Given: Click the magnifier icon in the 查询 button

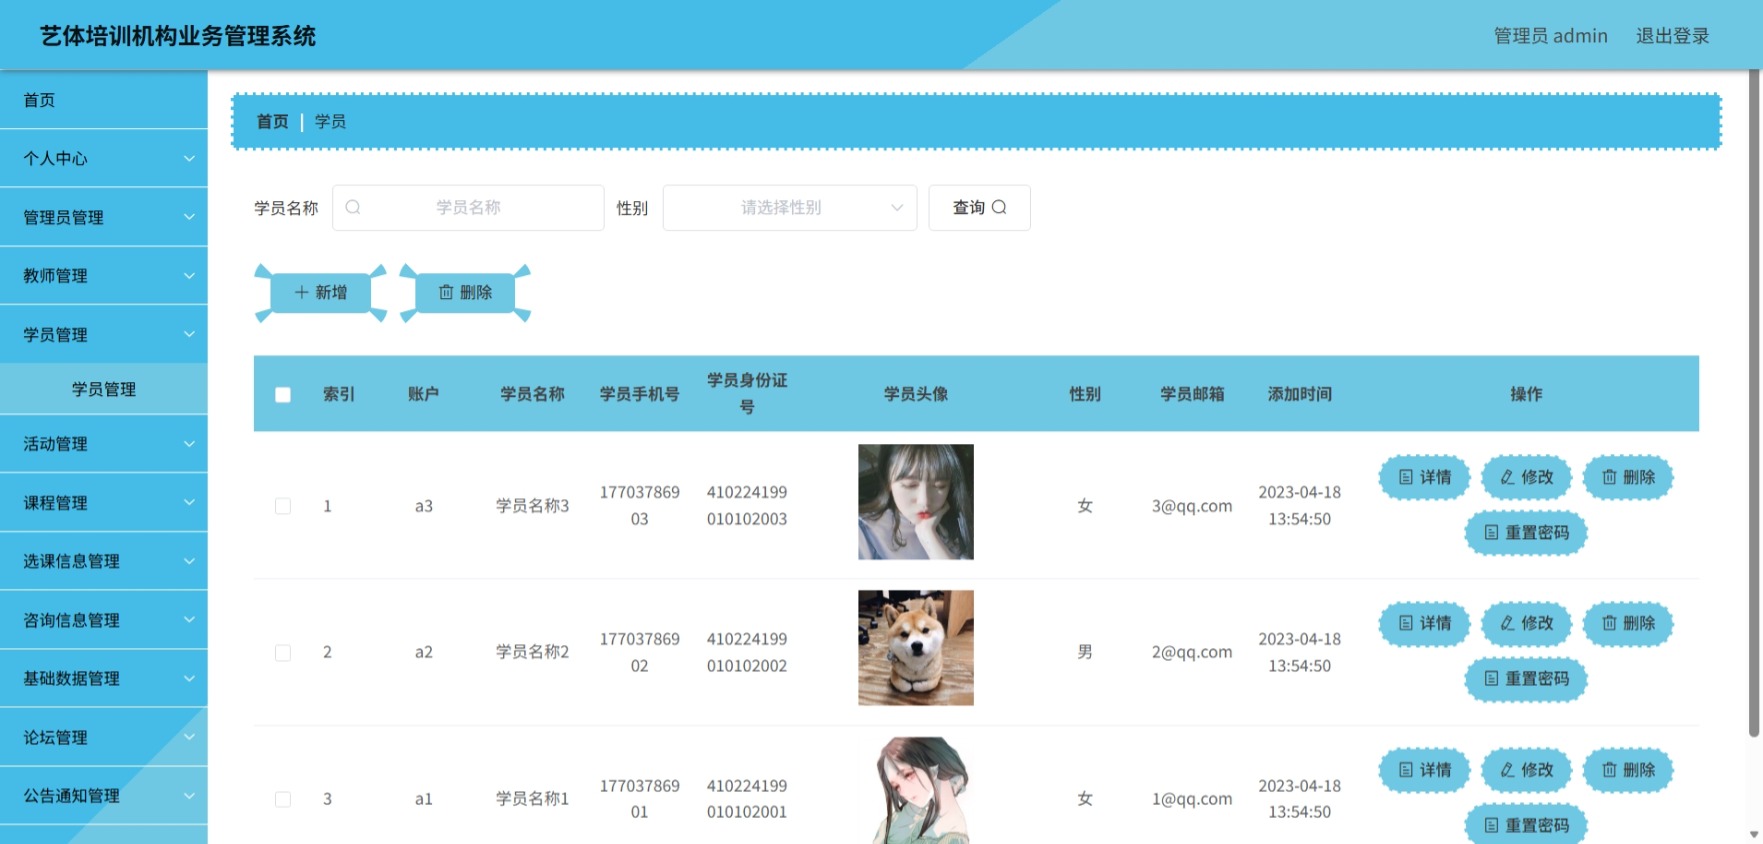Looking at the screenshot, I should point(999,207).
